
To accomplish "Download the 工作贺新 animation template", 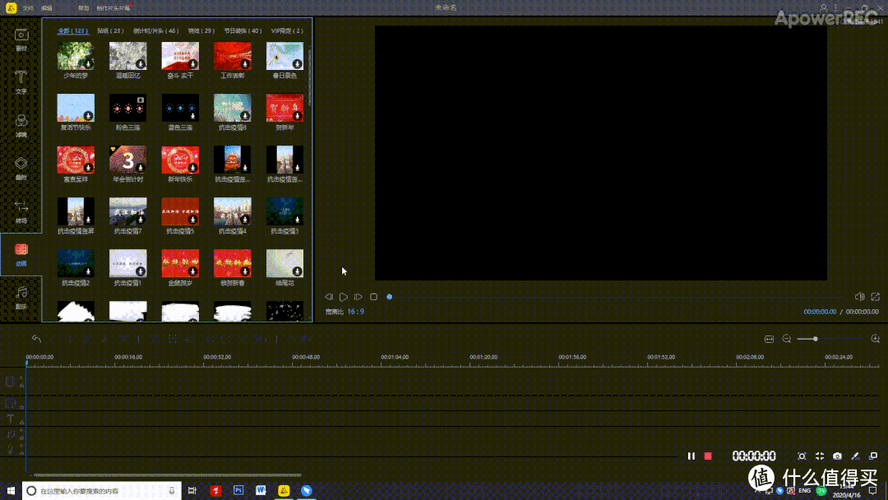I will point(245,62).
